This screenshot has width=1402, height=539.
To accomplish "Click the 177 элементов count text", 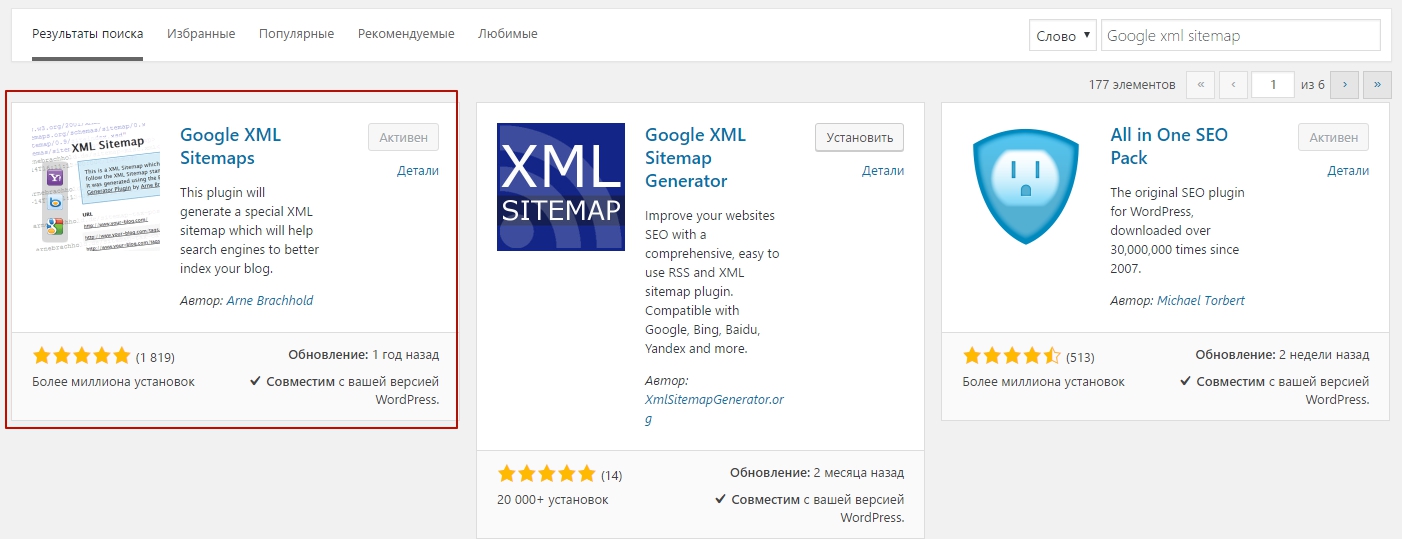I will [1132, 85].
